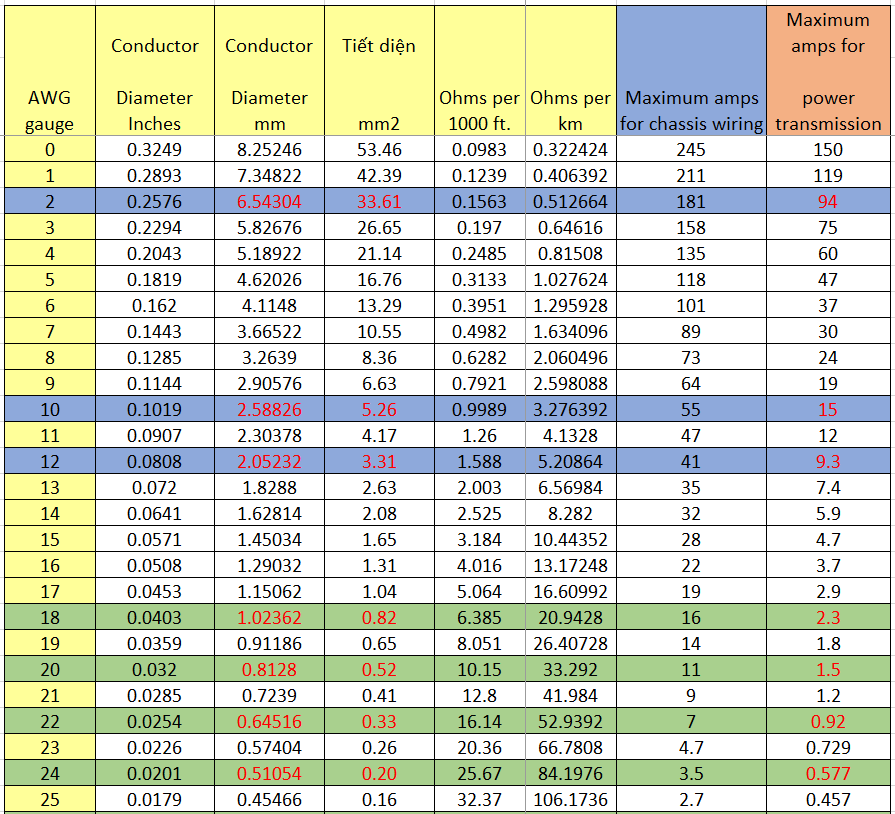Select the Ohms per km value 106.1736

[x=571, y=799]
